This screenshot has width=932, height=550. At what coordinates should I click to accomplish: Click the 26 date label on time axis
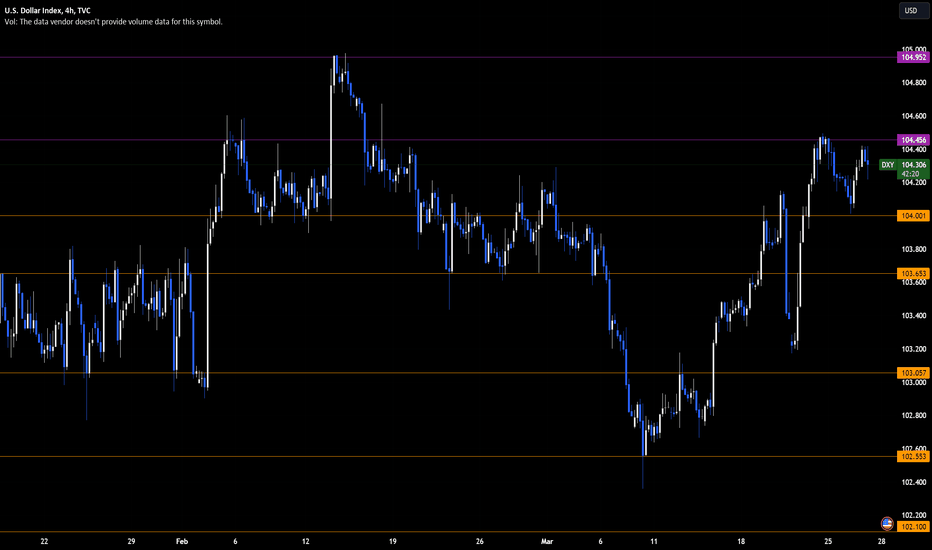[x=480, y=542]
